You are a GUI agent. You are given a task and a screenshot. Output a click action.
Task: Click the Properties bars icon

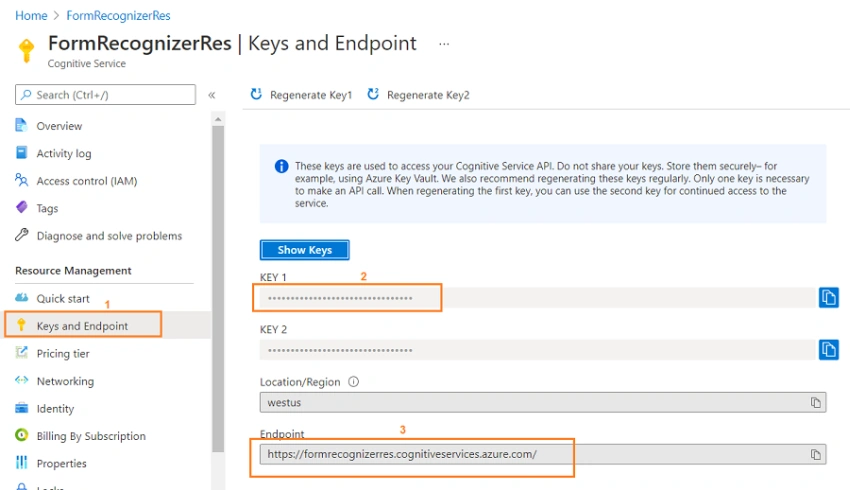21,462
